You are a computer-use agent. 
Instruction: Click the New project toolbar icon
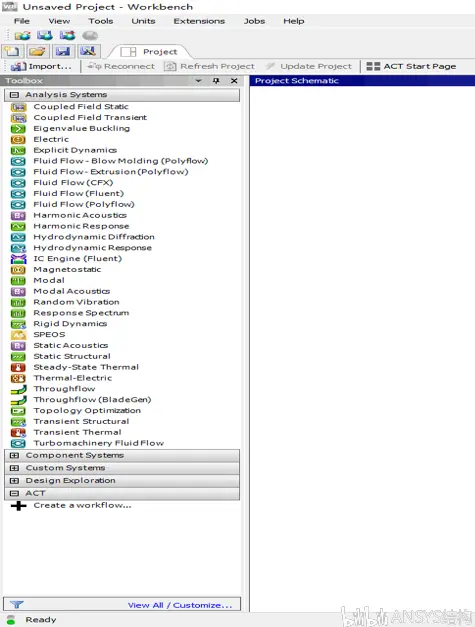[12, 51]
